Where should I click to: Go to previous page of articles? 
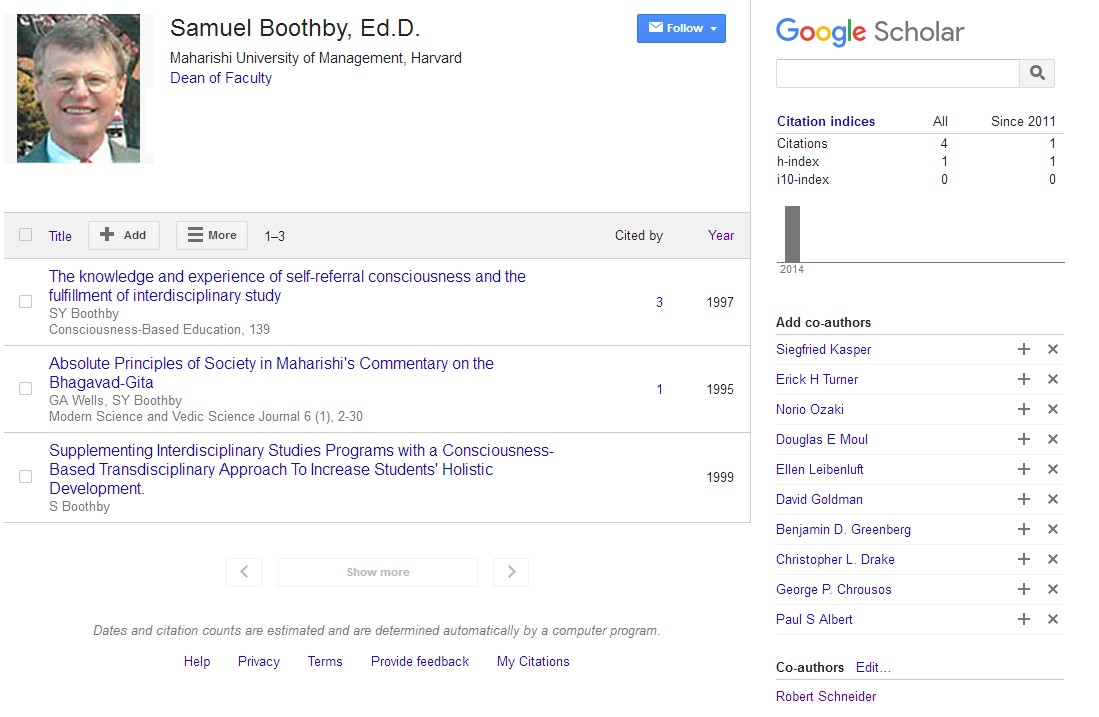coord(244,572)
